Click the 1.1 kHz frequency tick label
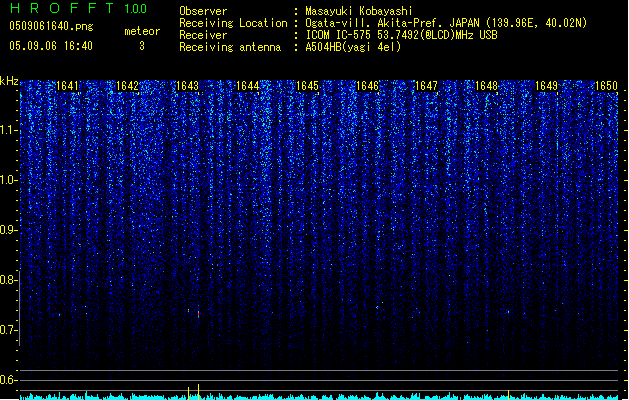Screen dimensions: 629x400 (8, 130)
